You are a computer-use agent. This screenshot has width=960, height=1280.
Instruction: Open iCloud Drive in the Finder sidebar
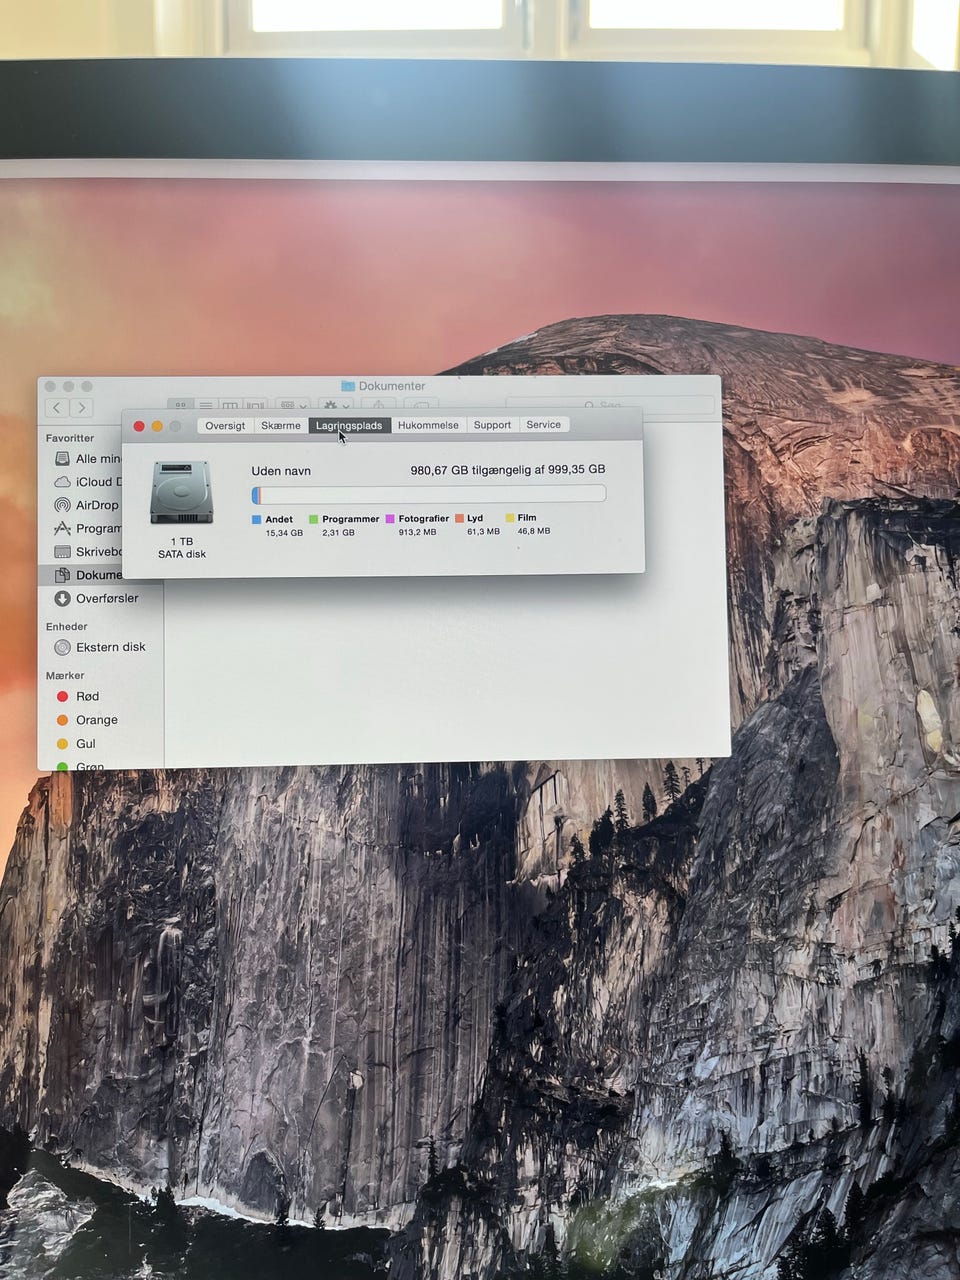tap(88, 482)
